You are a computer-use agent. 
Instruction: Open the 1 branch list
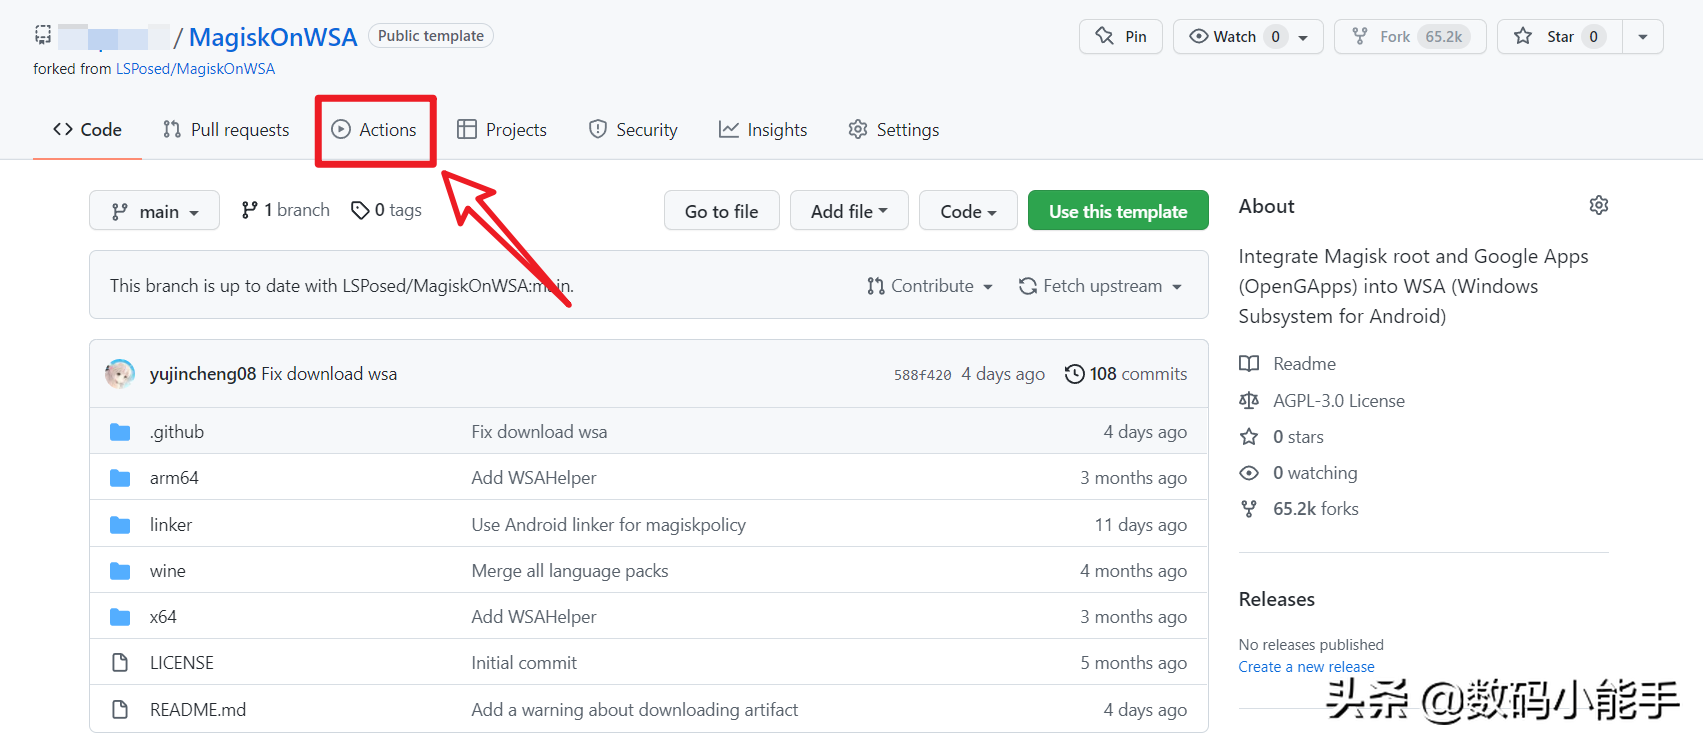286,210
